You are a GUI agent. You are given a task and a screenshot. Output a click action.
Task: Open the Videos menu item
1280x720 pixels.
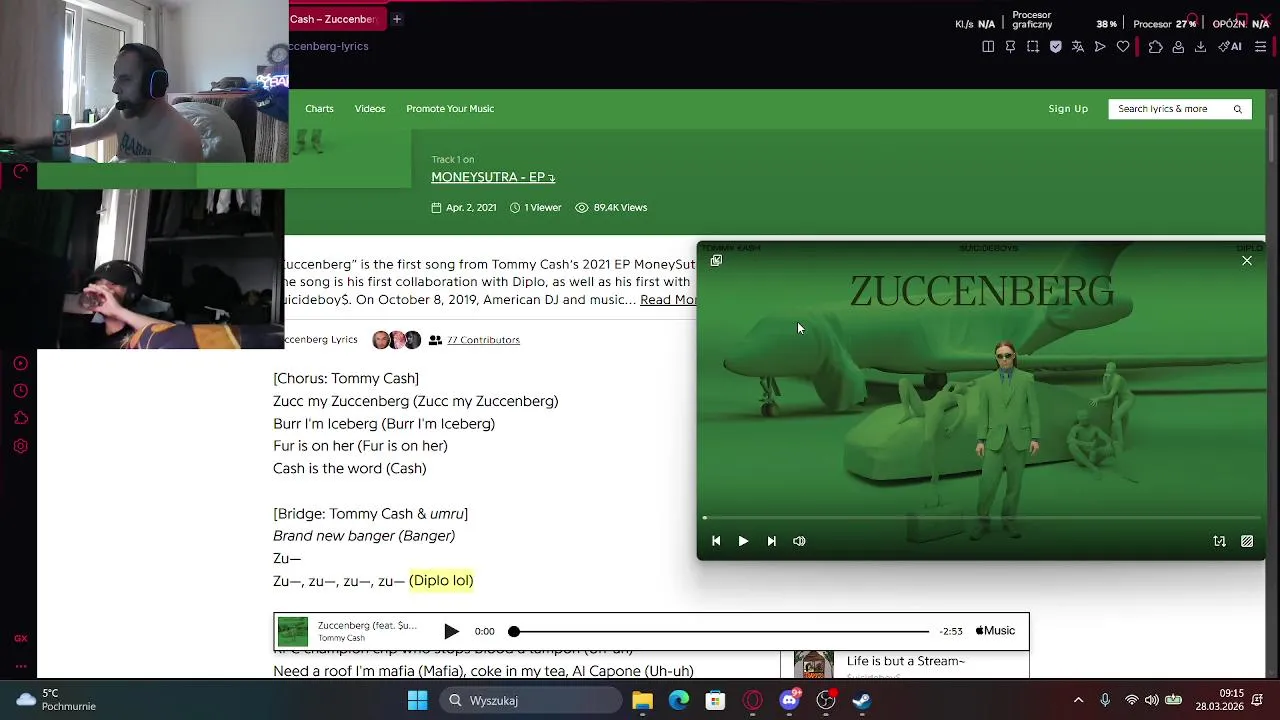click(x=370, y=108)
